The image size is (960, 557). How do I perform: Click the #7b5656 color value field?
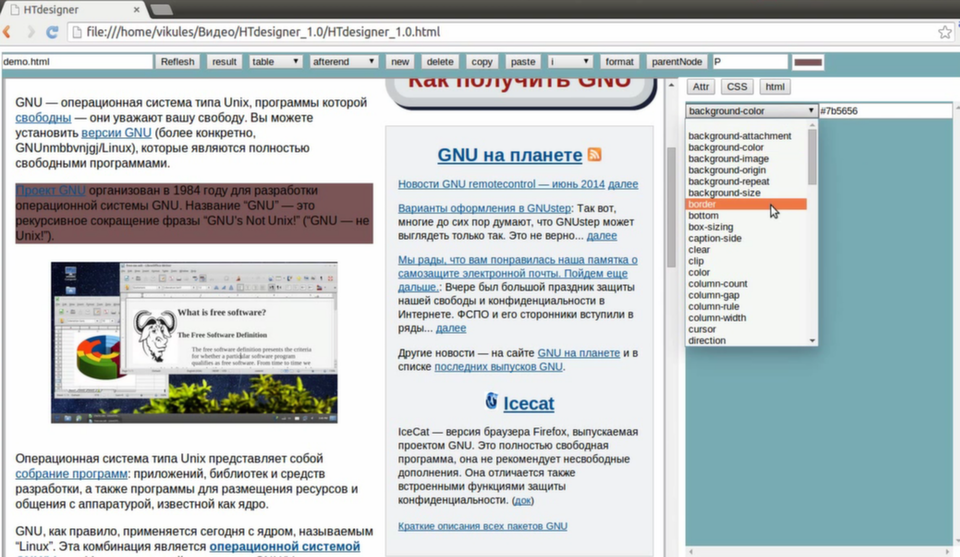(x=885, y=111)
